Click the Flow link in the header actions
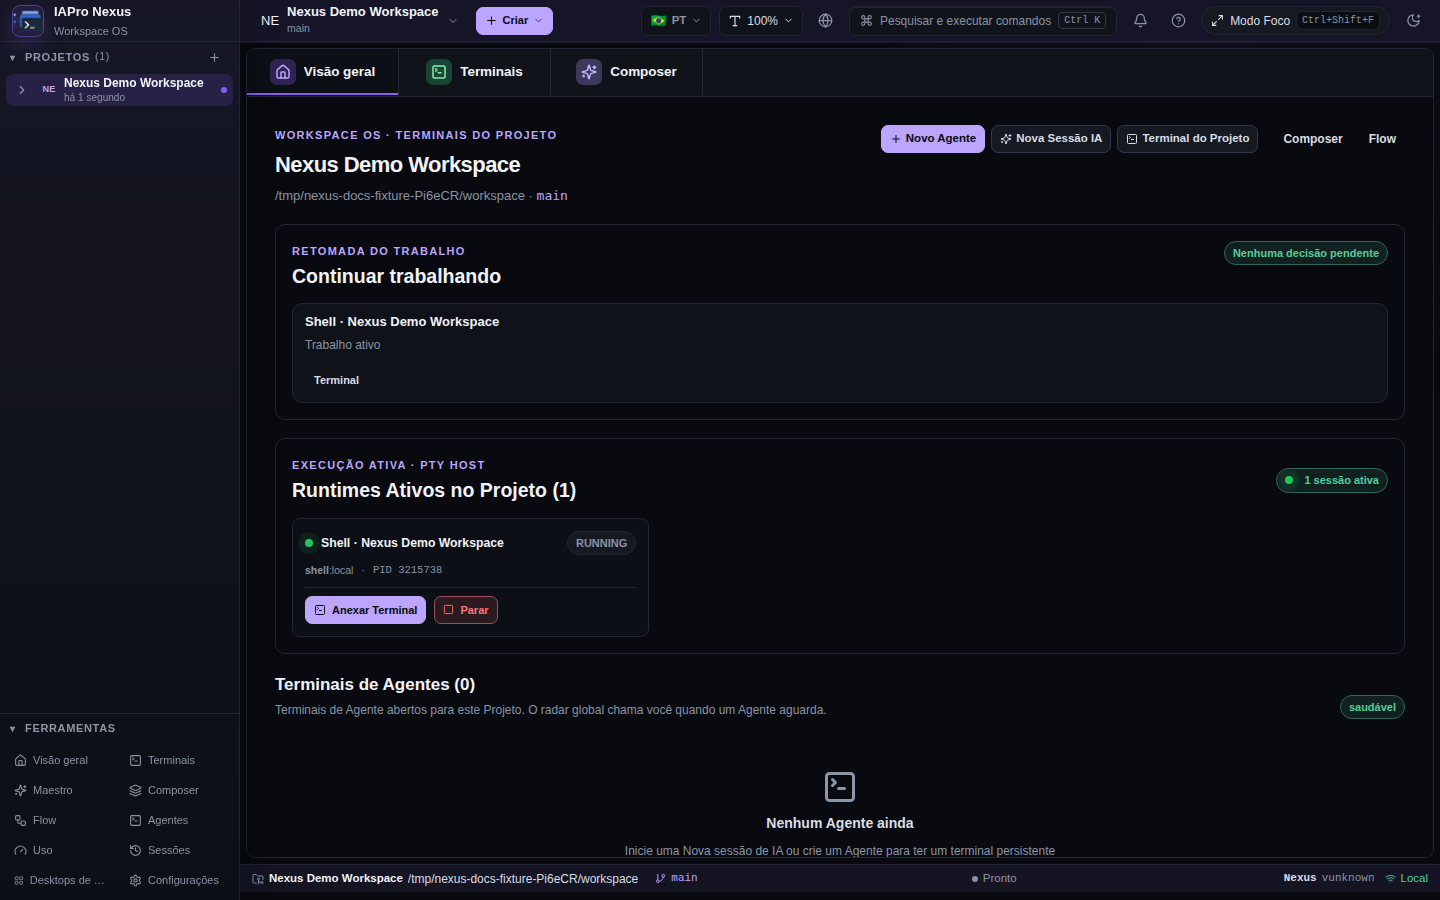The width and height of the screenshot is (1440, 900). [1382, 139]
